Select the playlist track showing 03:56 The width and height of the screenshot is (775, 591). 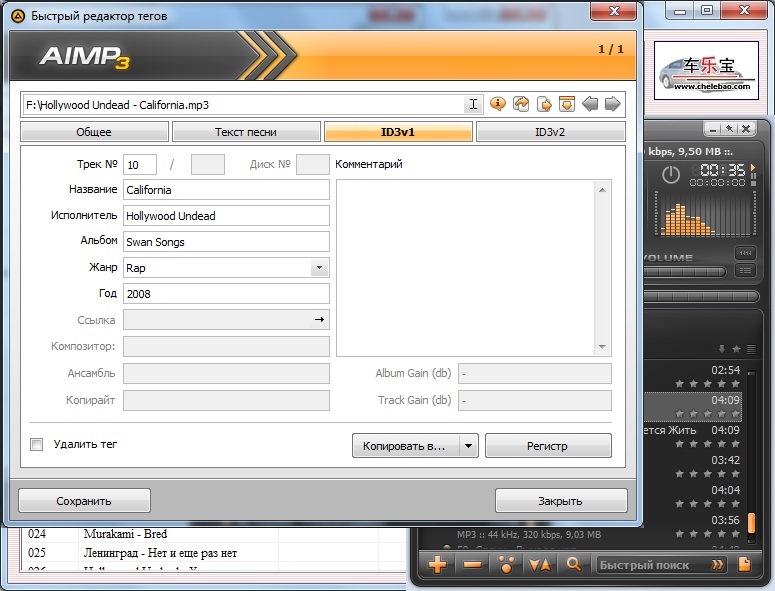click(693, 526)
